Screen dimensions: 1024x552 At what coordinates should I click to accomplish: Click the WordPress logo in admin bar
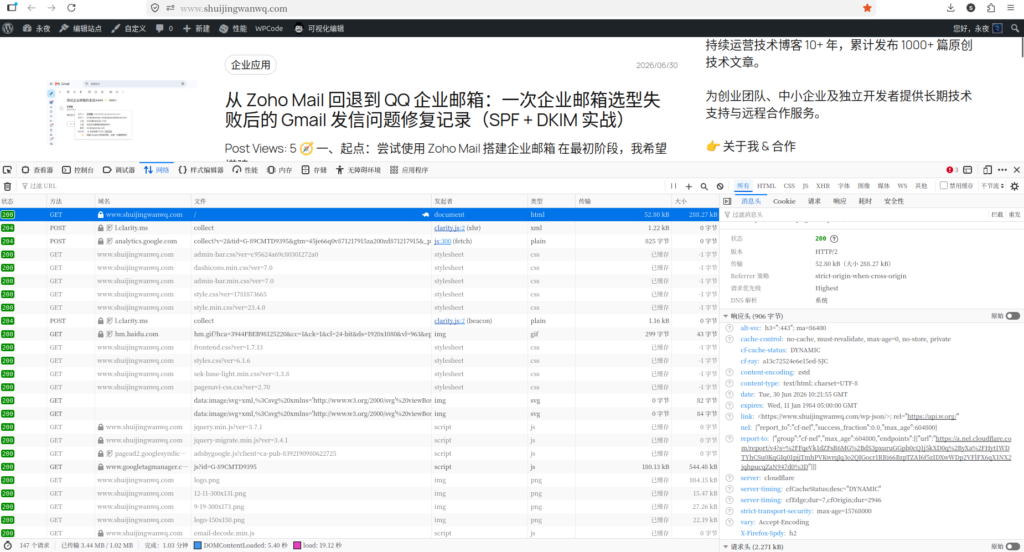pos(8,28)
